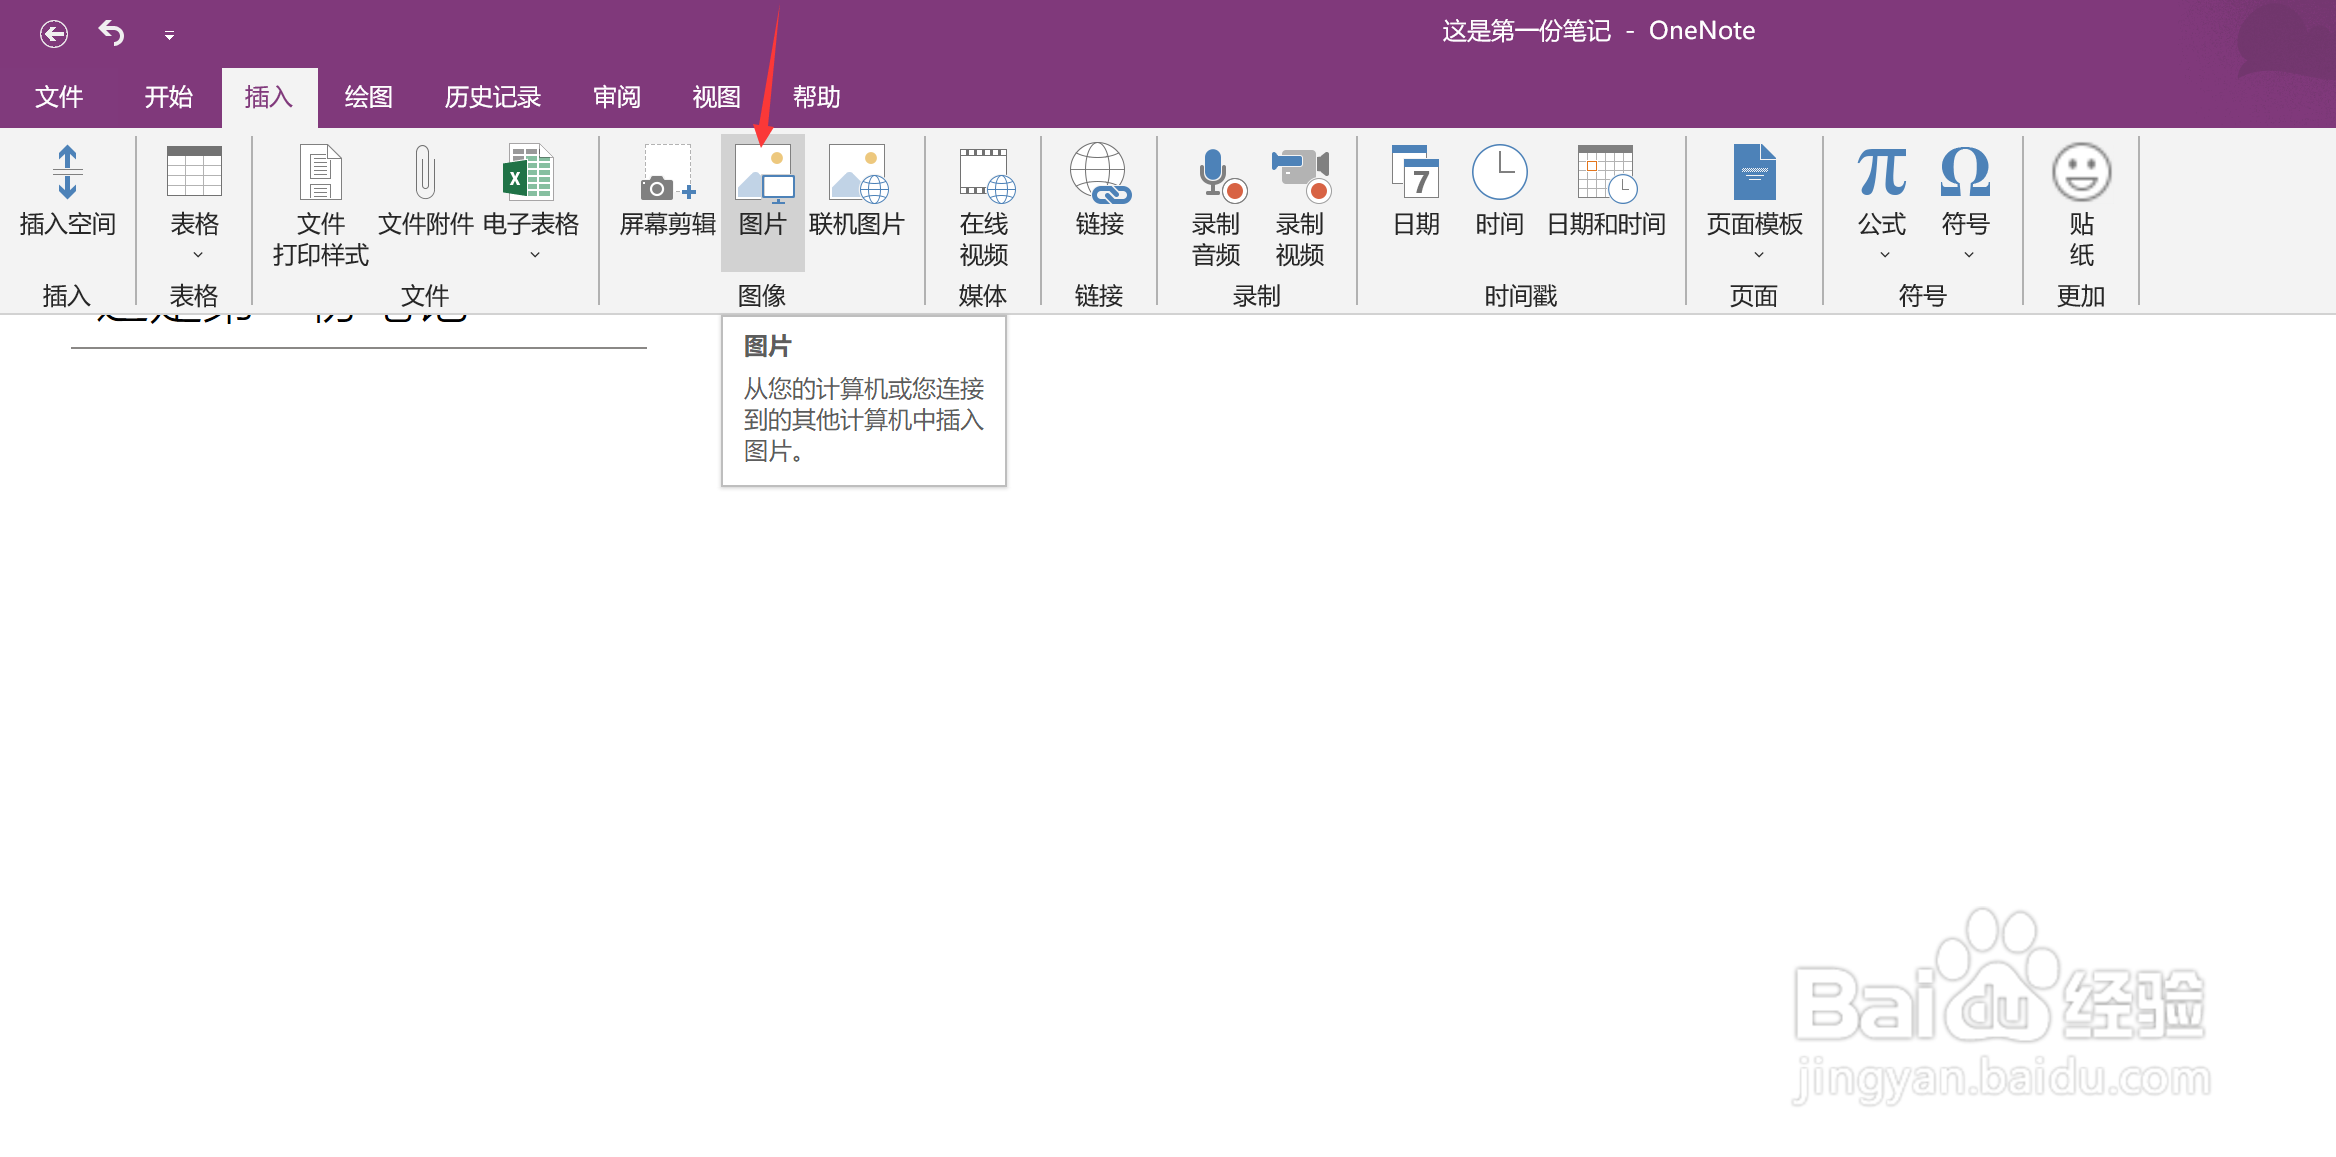Click the 贴纸 smiley icon
Screen dimensions: 2336x1157
click(x=2081, y=172)
